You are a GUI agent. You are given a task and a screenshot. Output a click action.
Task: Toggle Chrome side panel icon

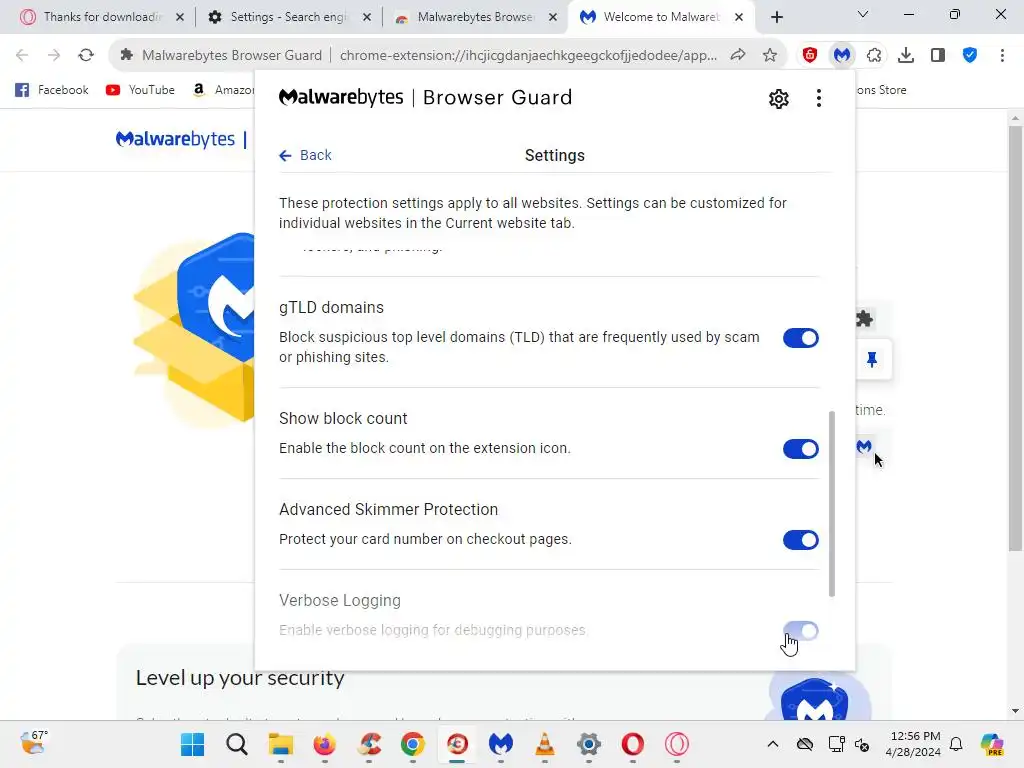(938, 56)
